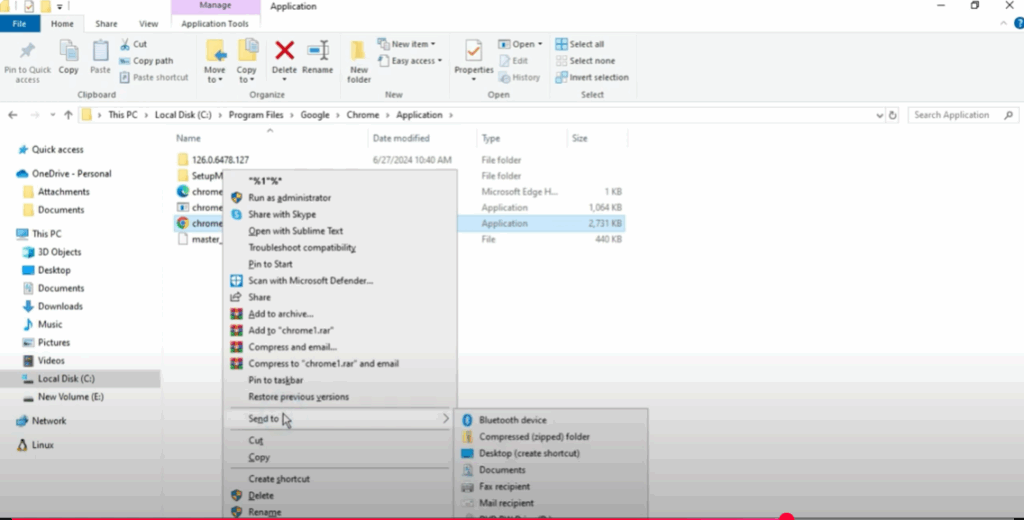The width and height of the screenshot is (1024, 520).
Task: Open the New item dropdown
Action: click(406, 44)
